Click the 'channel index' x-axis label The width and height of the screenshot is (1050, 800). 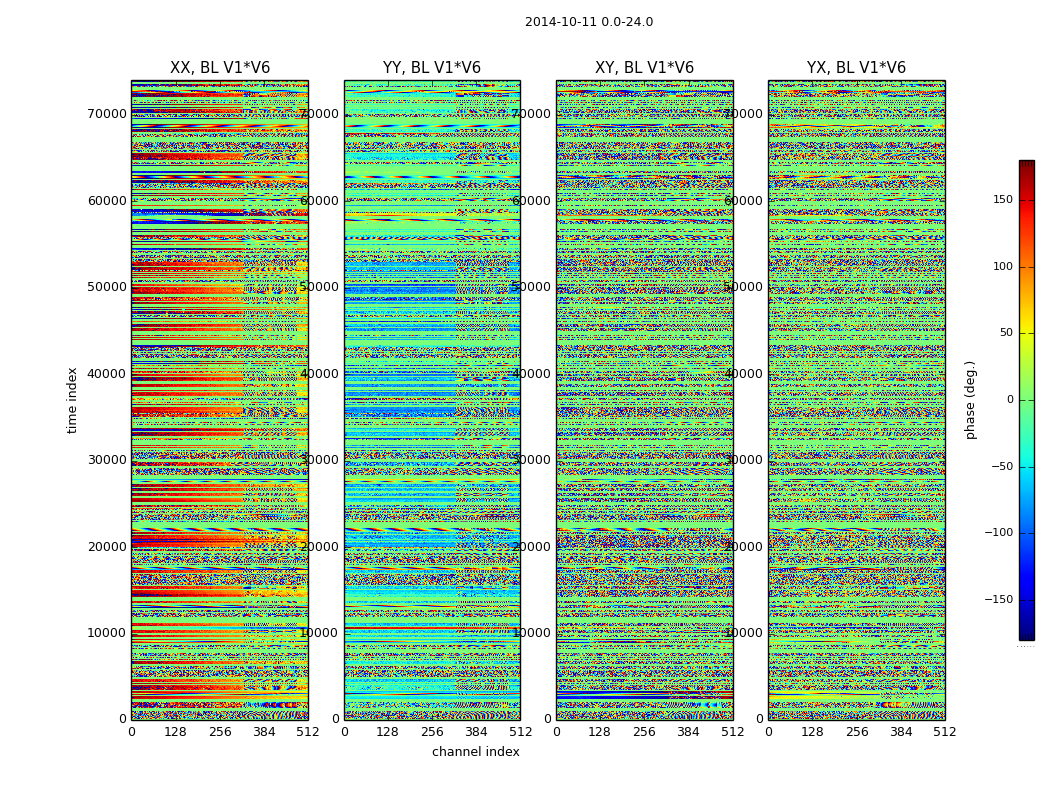point(475,752)
